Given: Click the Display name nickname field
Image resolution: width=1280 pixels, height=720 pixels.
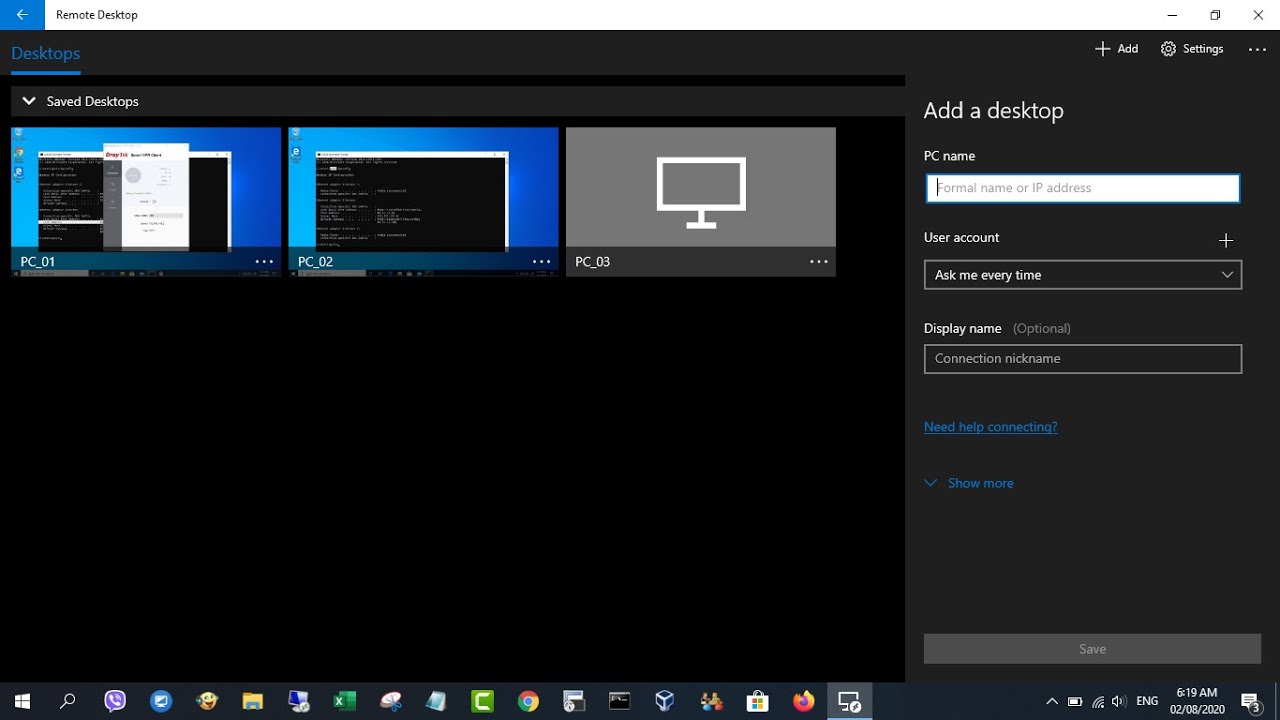Looking at the screenshot, I should 1083,359.
